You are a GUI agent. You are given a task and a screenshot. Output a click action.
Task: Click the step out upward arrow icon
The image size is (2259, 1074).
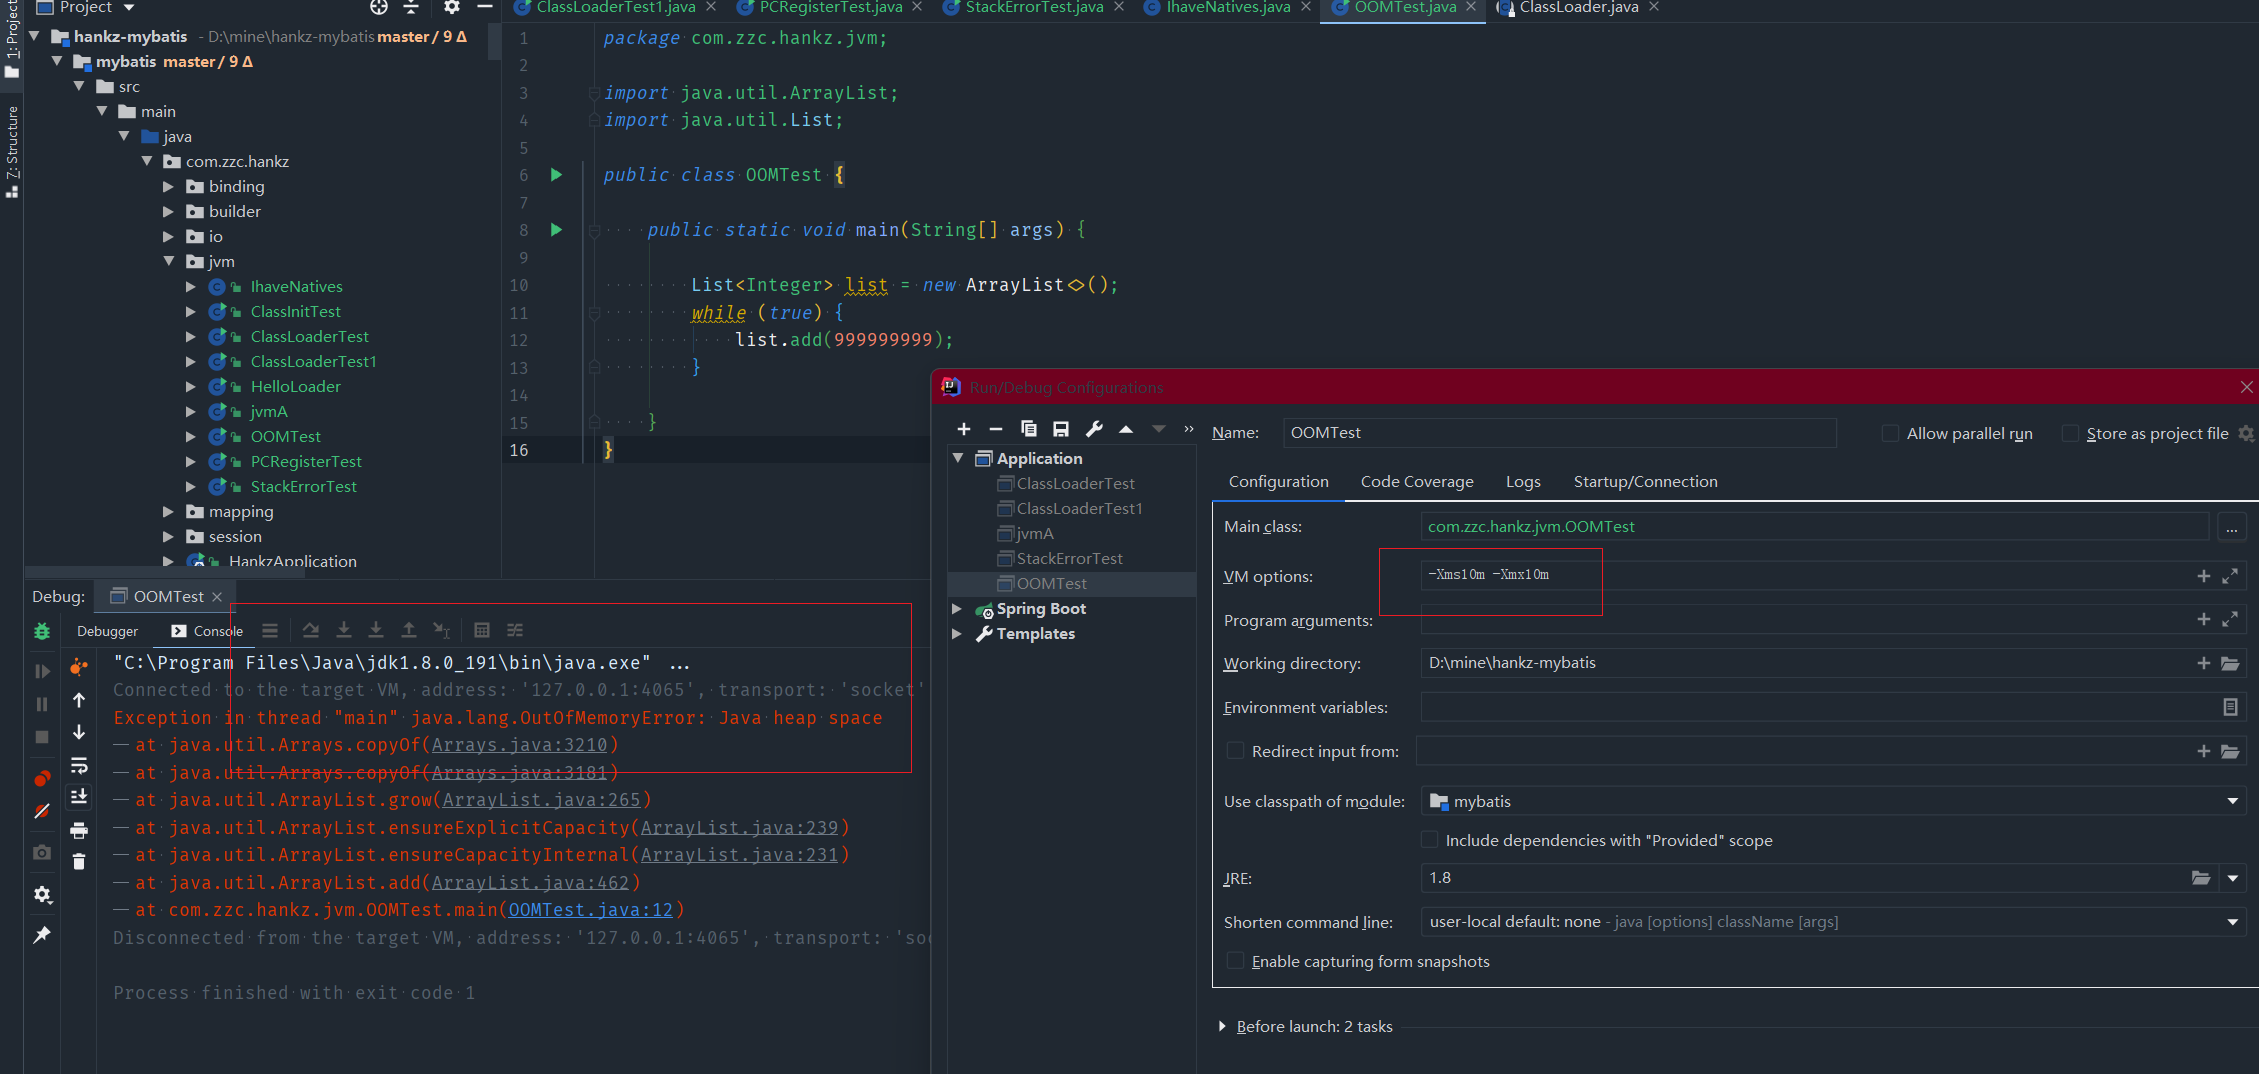click(x=409, y=630)
